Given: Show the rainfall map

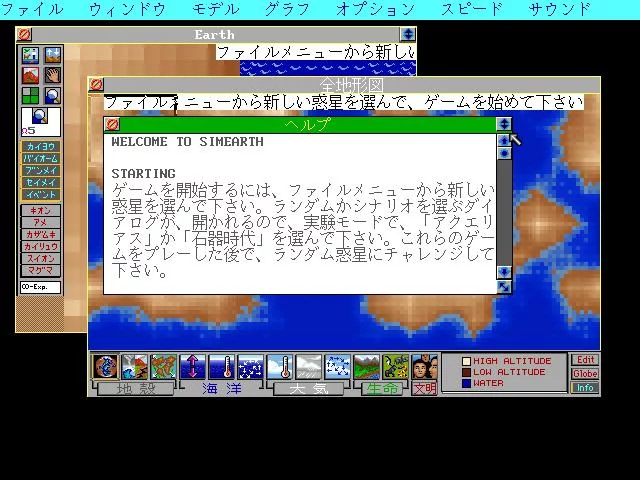Looking at the screenshot, I should (x=309, y=367).
